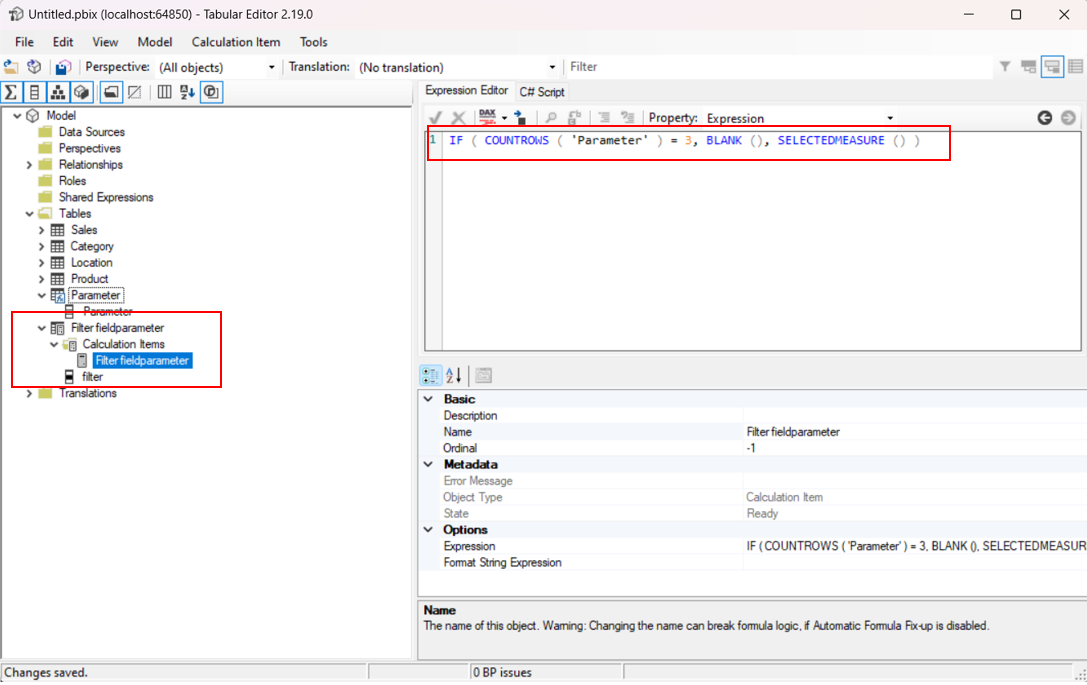Toggle the show measures sigma button
Viewport: 1087px width, 685px height.
coord(11,92)
